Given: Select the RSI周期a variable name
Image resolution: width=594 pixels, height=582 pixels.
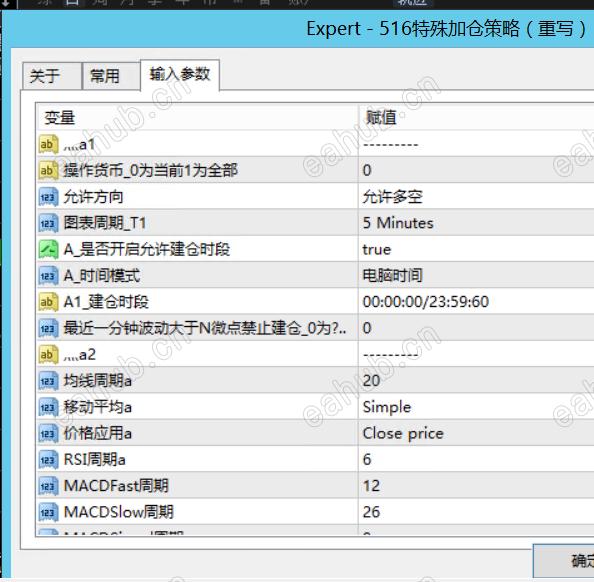Looking at the screenshot, I should 94,460.
